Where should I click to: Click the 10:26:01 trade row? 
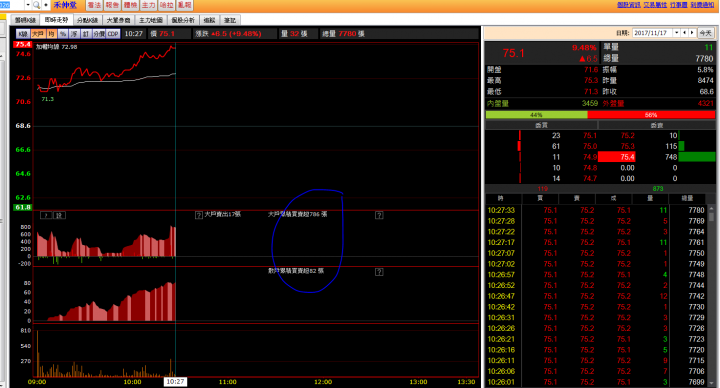pos(596,382)
